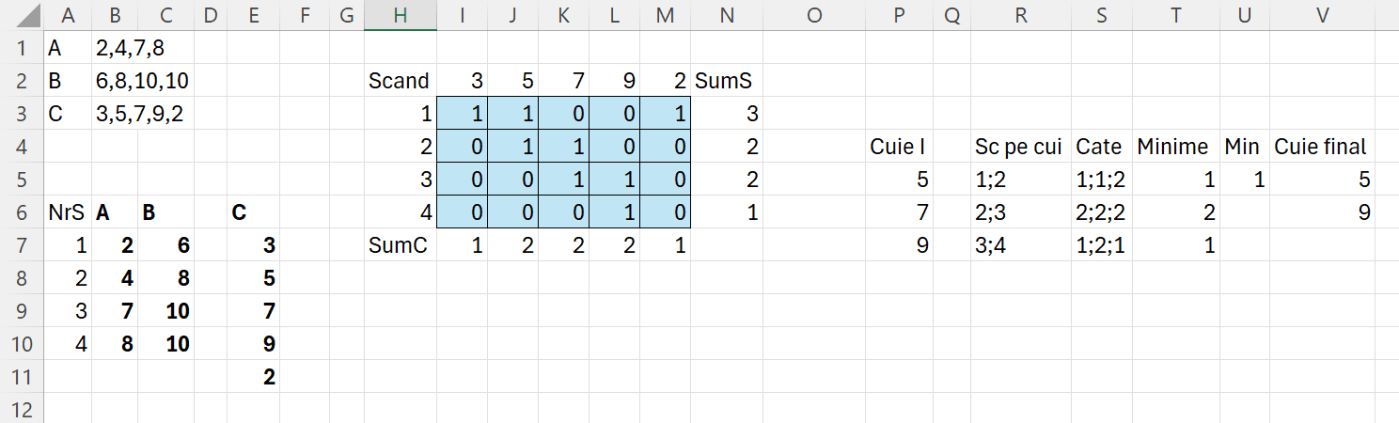Click the 'Minime' header cell
This screenshot has height=423, width=1399.
[x=1173, y=148]
